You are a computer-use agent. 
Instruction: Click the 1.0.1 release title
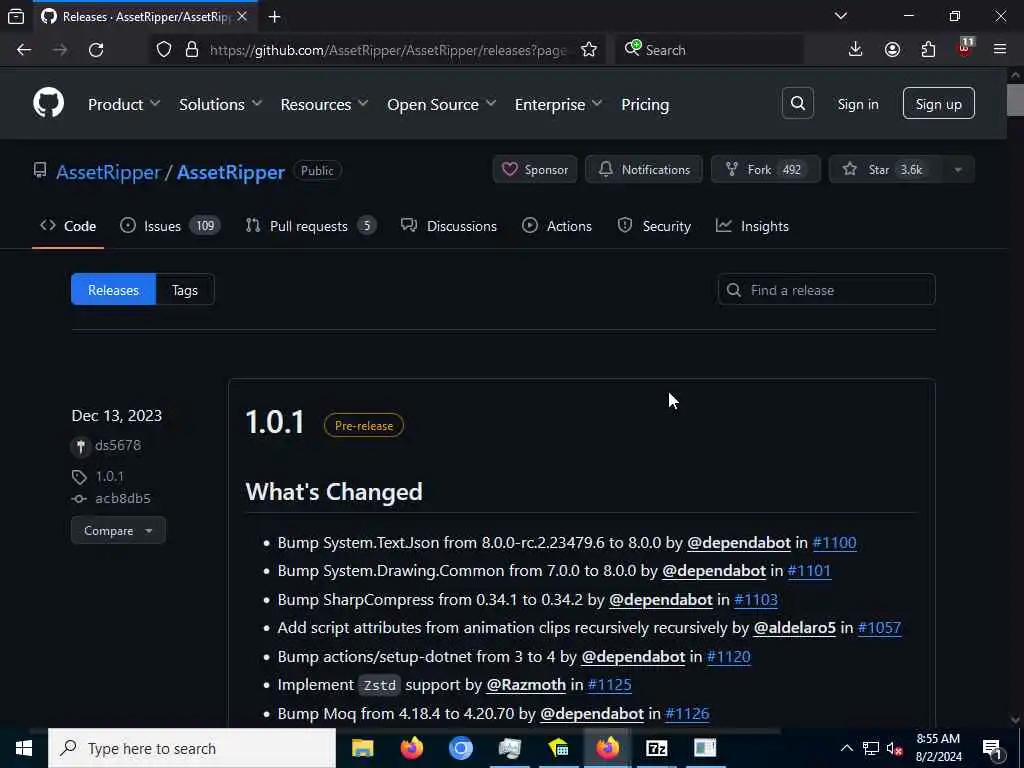click(x=274, y=423)
